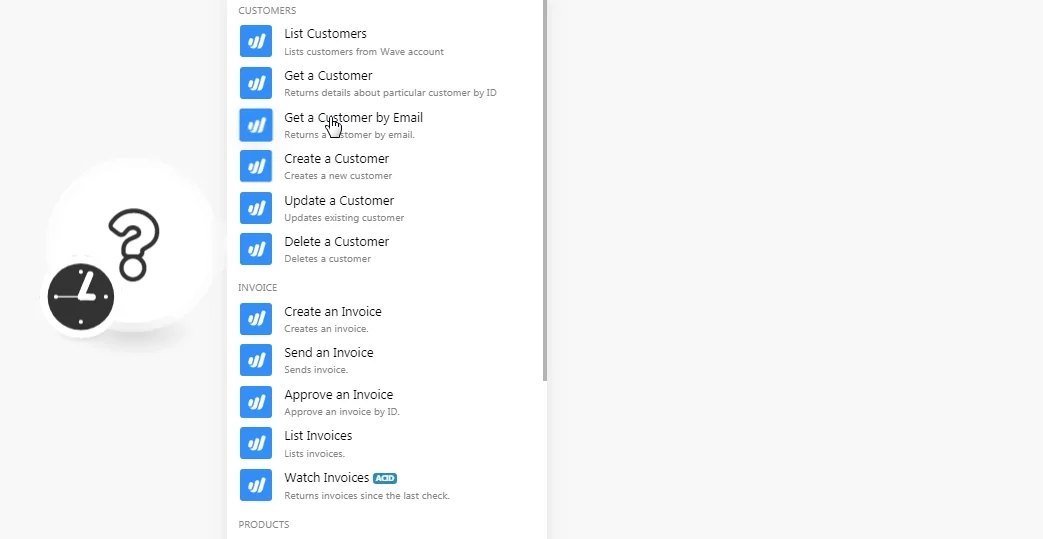Click the Wave icon beside List Invoices
Viewport: 1043px width, 539px height.
click(256, 443)
